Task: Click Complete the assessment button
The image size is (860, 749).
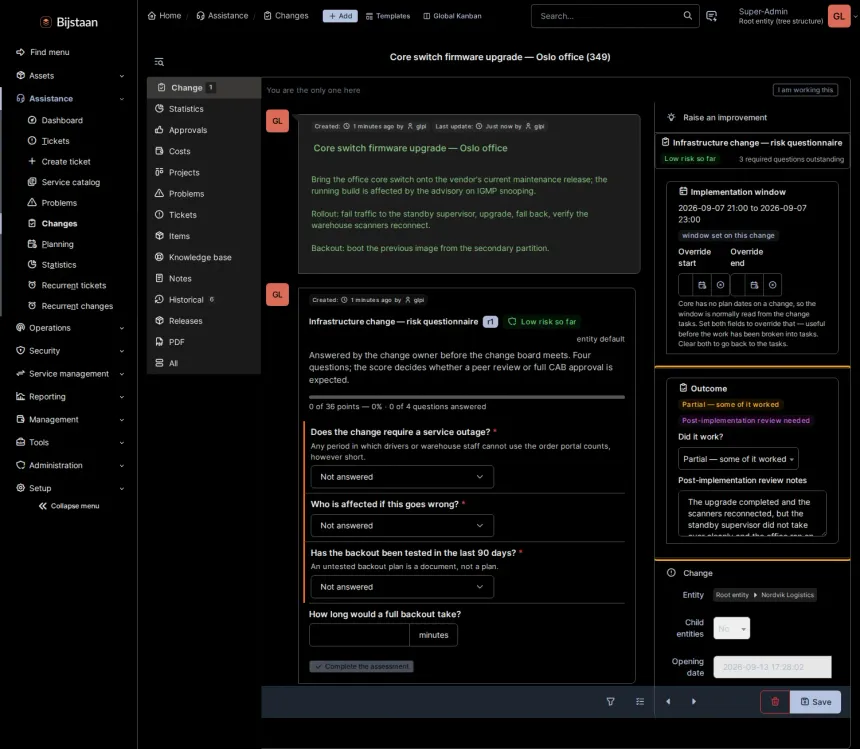Action: coord(361,667)
